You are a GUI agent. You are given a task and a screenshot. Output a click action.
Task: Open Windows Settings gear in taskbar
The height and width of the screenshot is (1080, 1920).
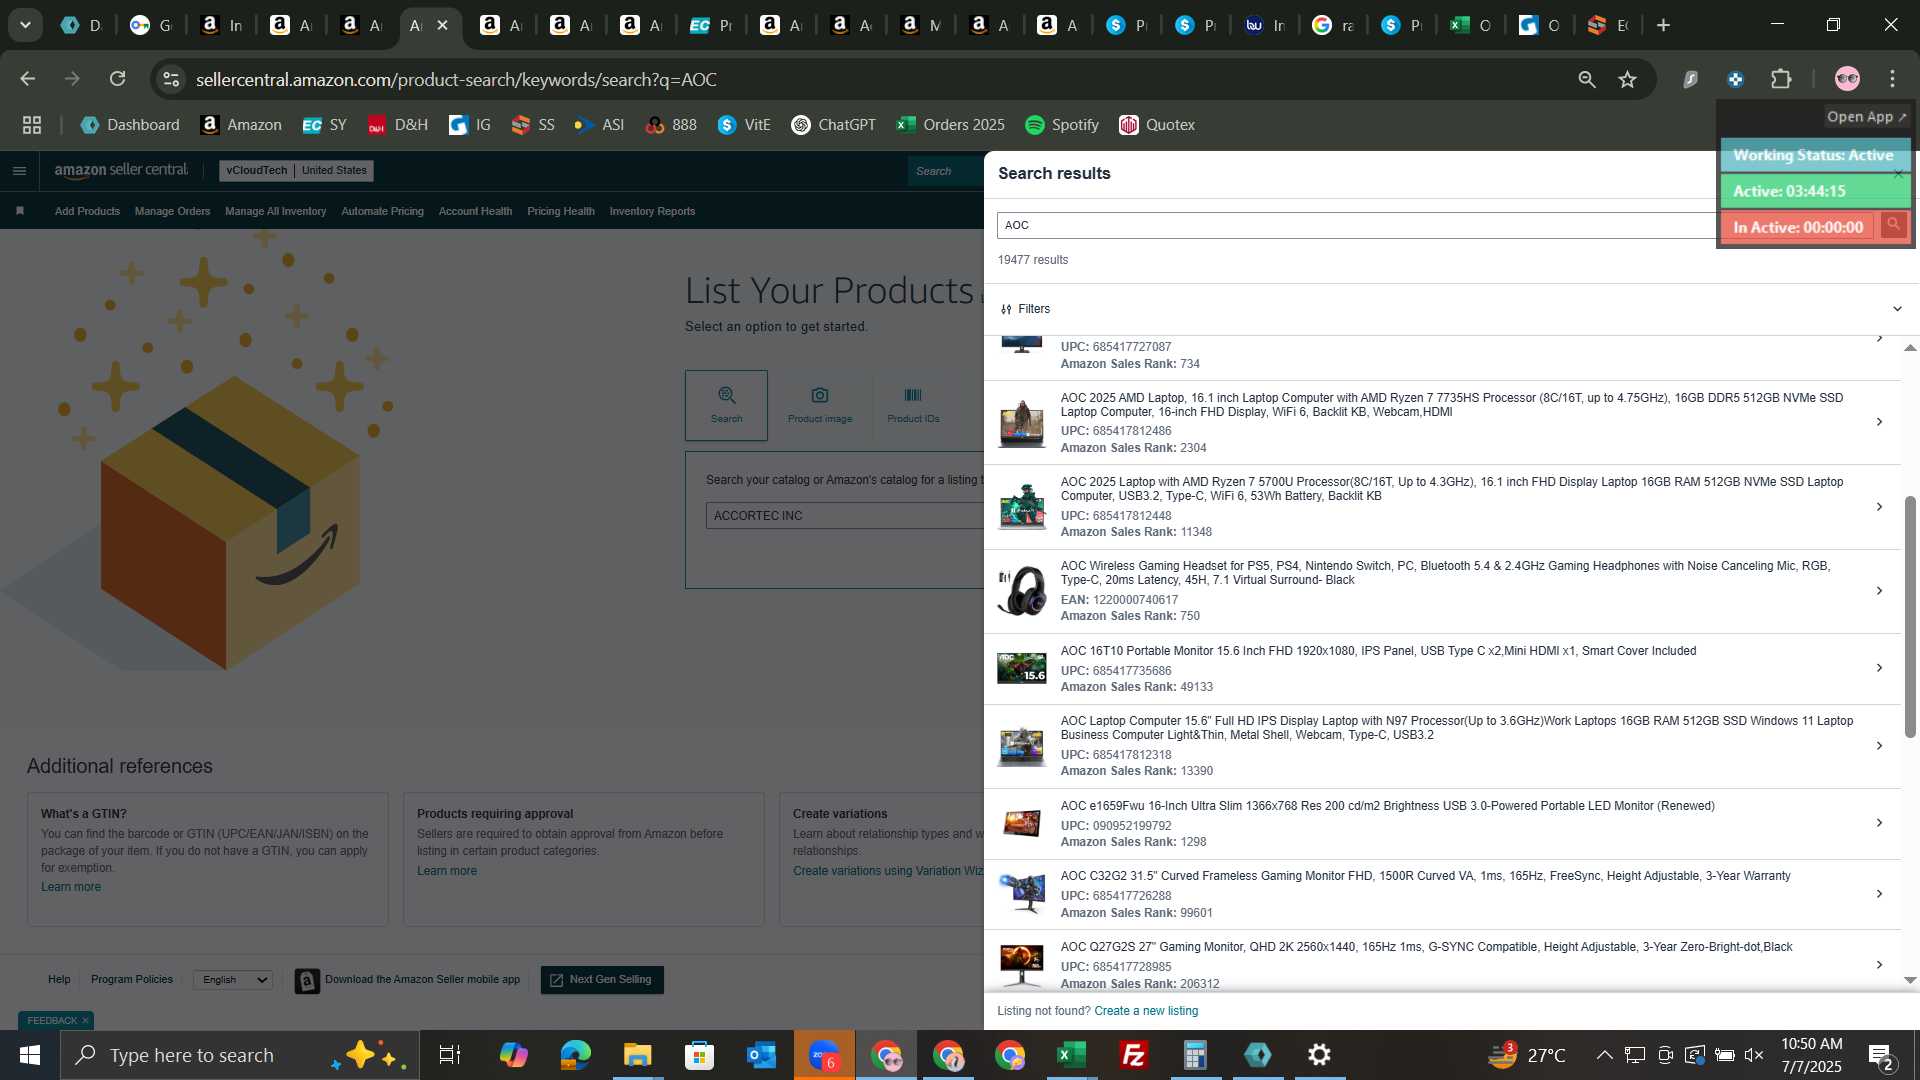coord(1319,1055)
